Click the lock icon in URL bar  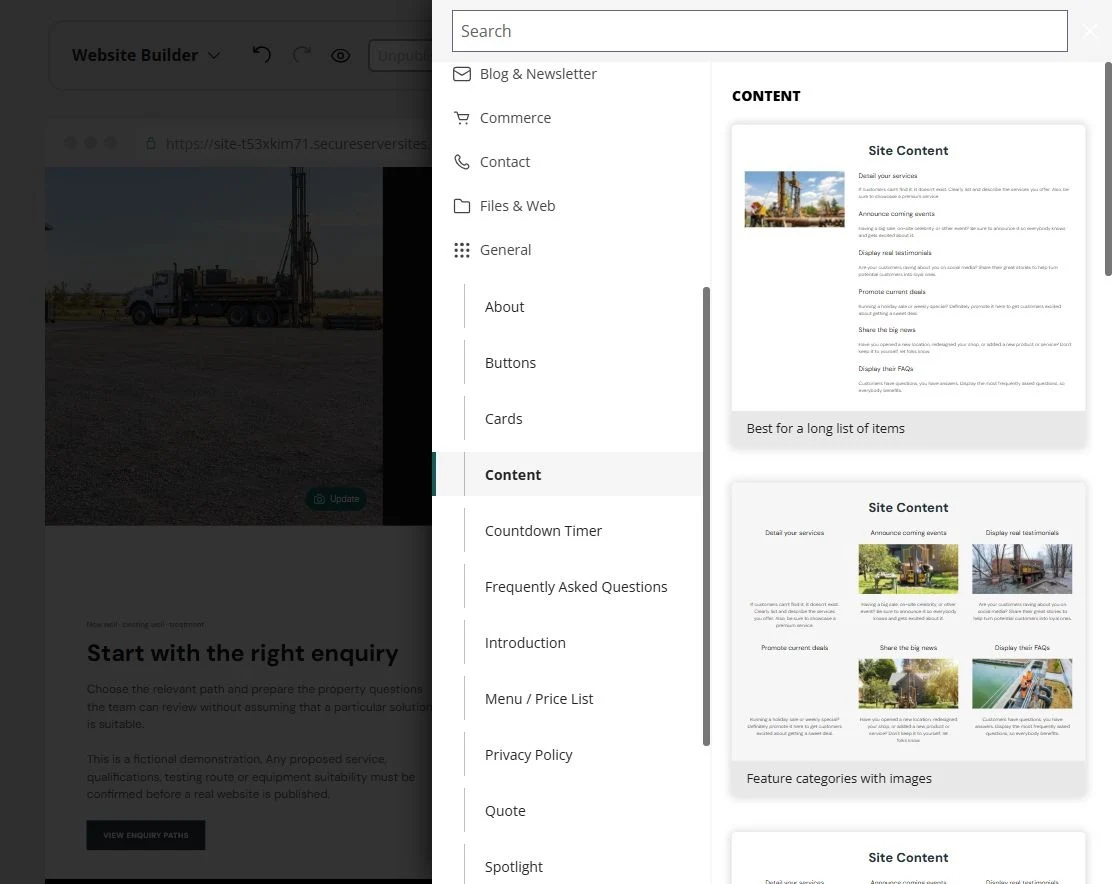coord(150,143)
